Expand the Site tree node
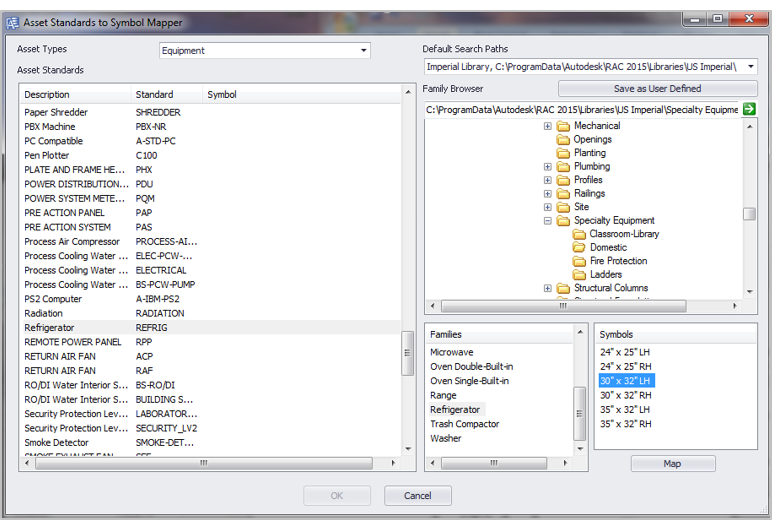The width and height of the screenshot is (772, 520). pyautogui.click(x=548, y=207)
